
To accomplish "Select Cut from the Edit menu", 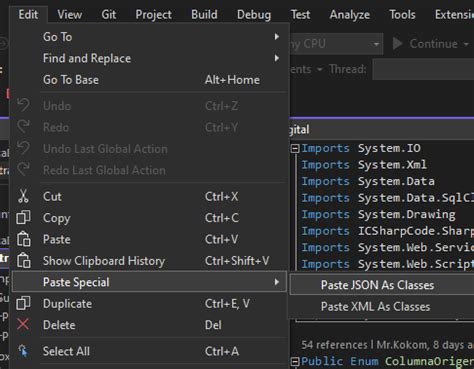I will [x=149, y=196].
